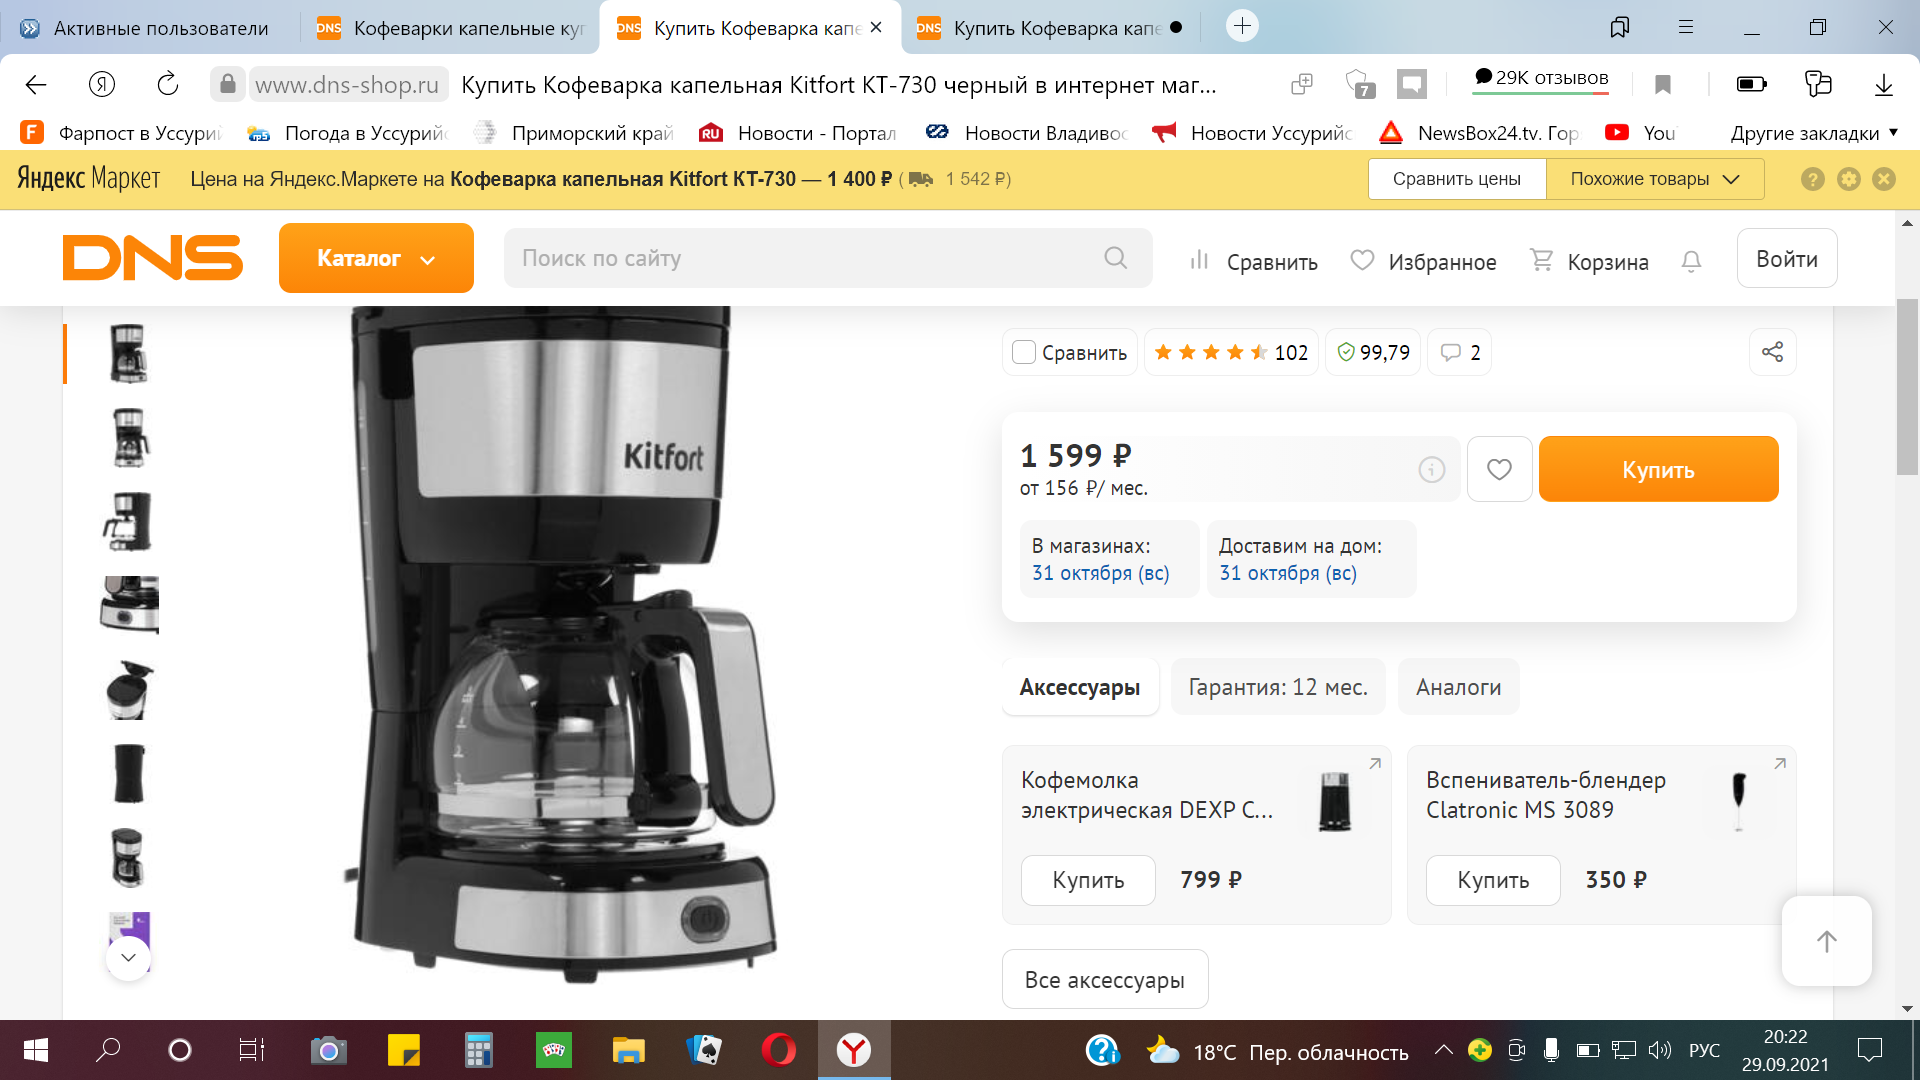
Task: Open Yandex Market bar settings gear
Action: pos(1849,179)
